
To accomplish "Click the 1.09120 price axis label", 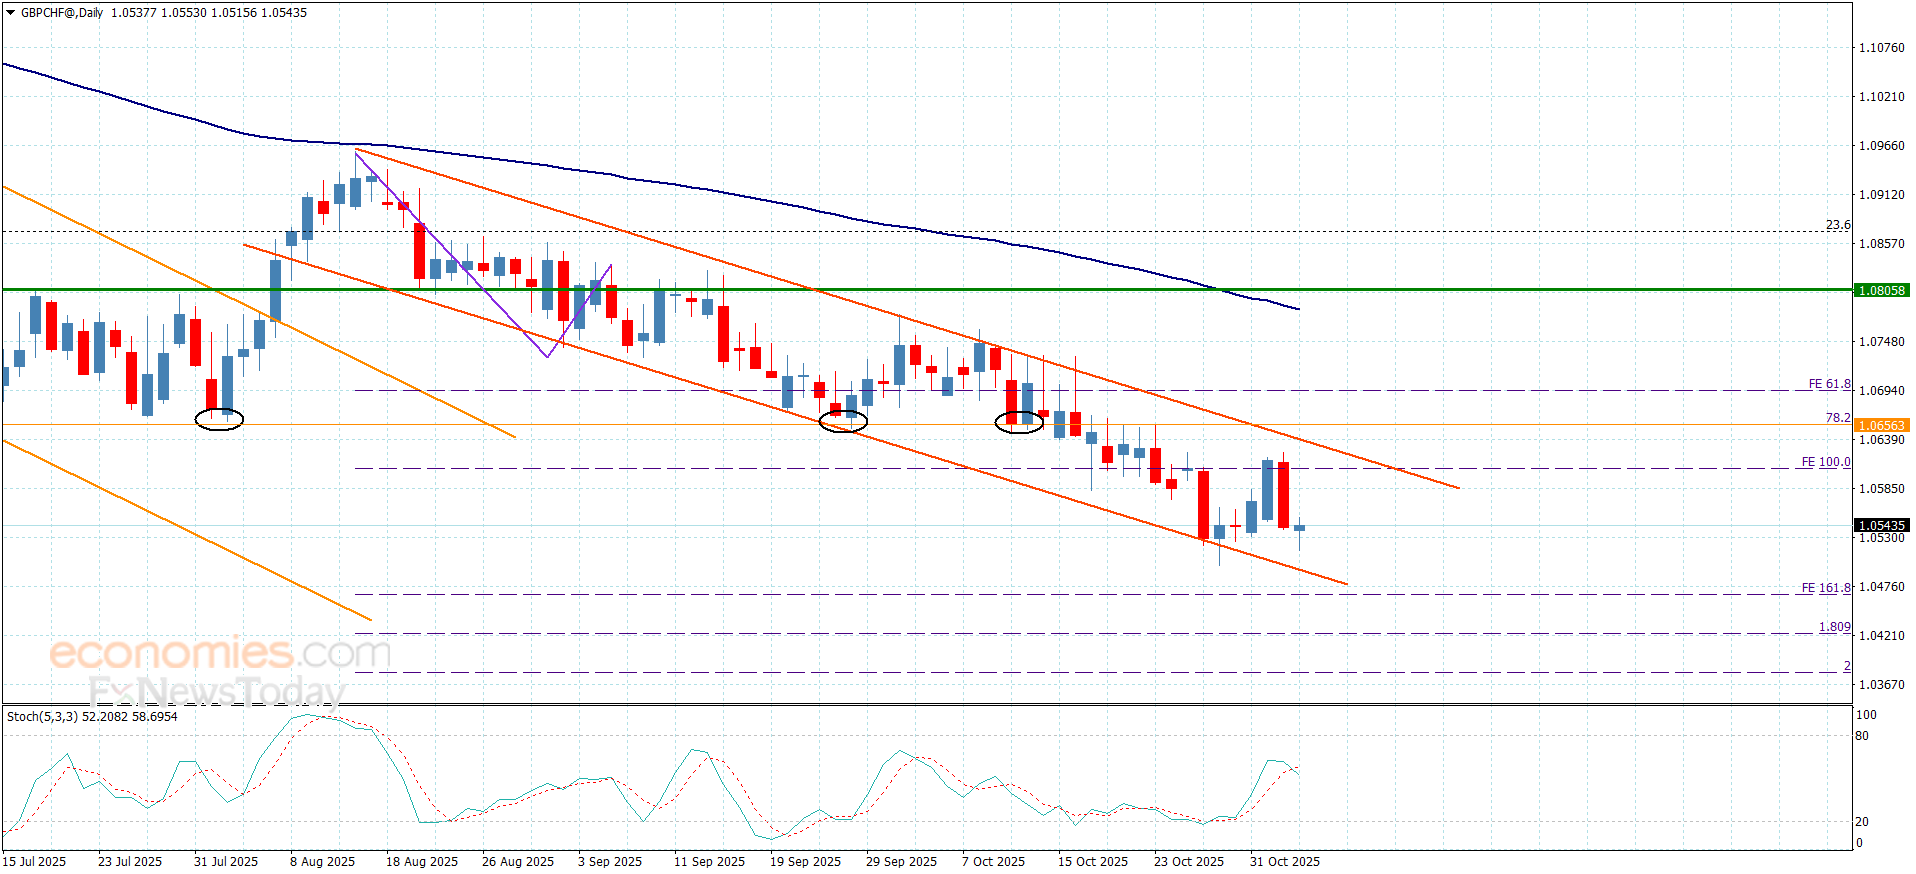I will point(1881,195).
